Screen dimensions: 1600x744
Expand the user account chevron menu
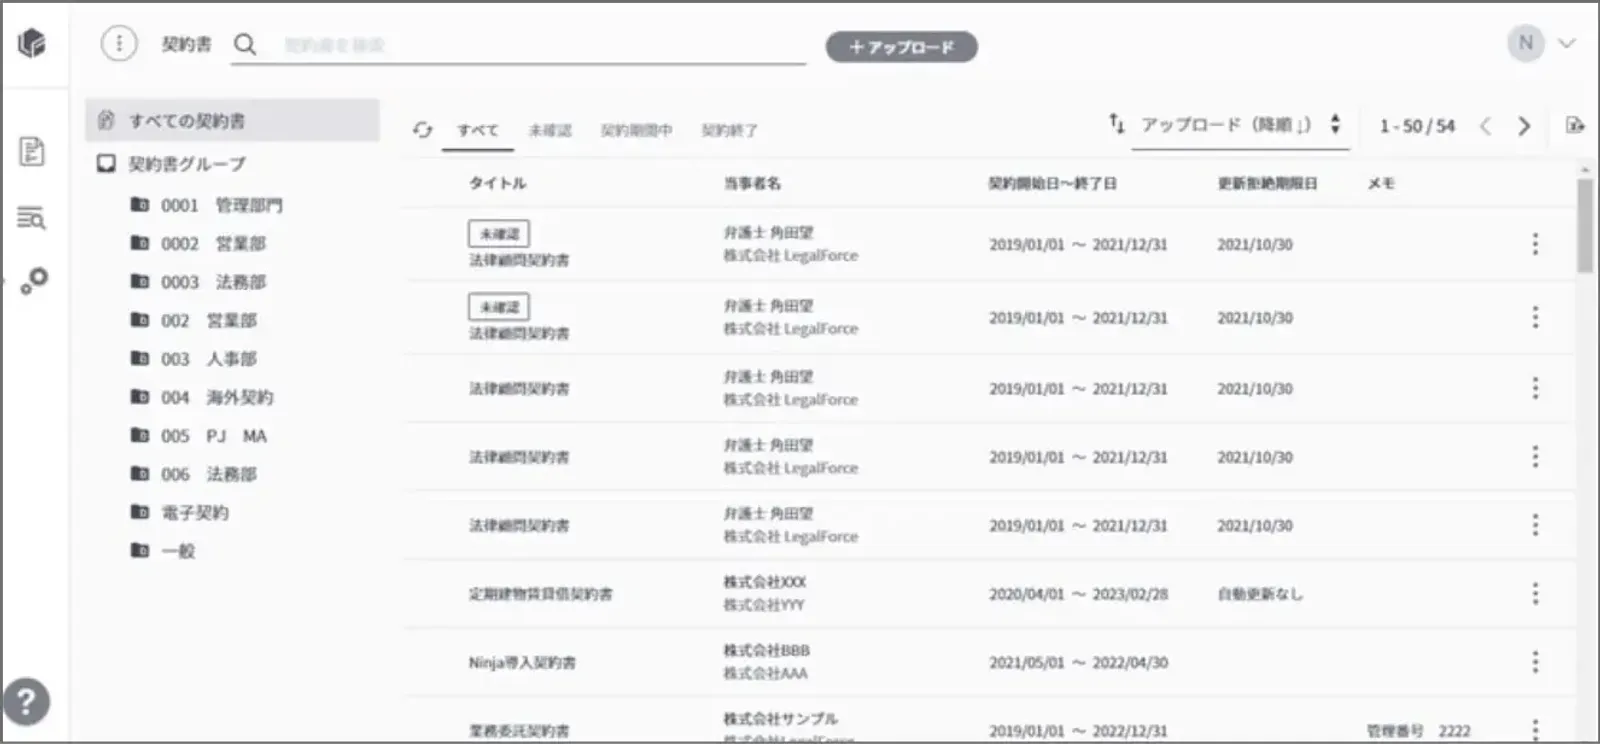pos(1567,43)
